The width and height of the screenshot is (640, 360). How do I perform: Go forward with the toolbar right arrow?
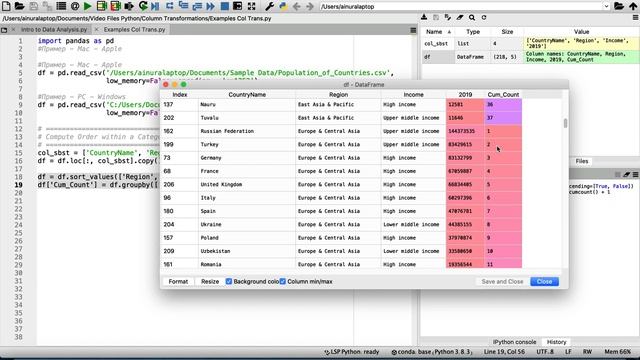click(x=310, y=6)
